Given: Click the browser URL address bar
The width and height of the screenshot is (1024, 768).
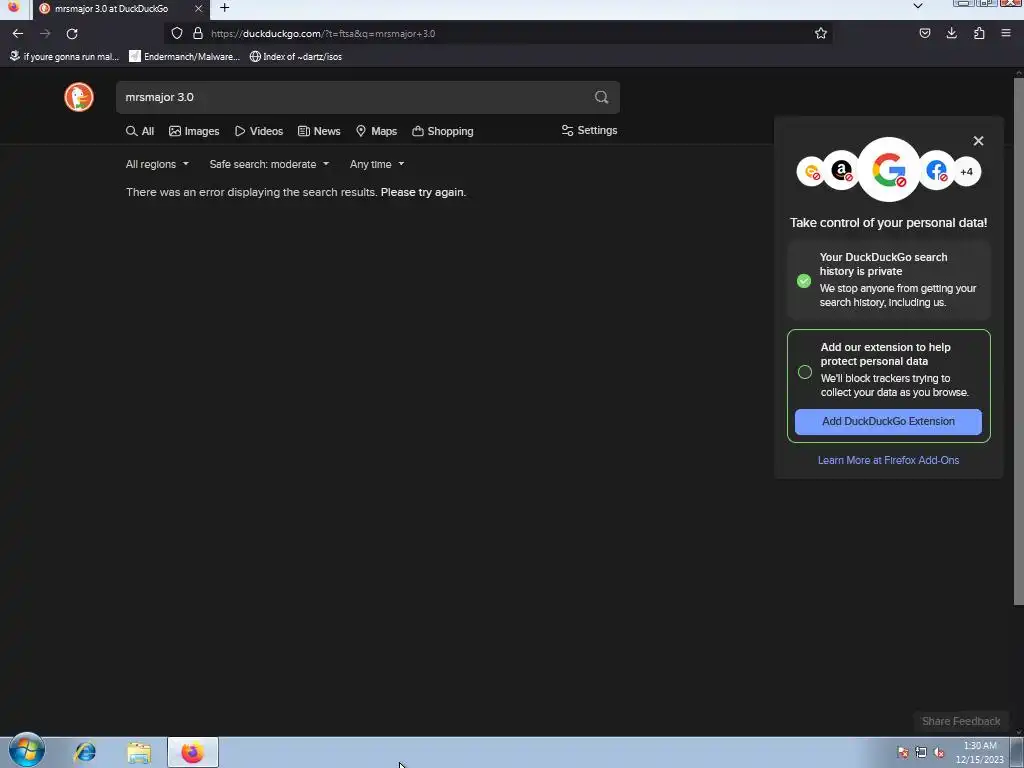Looking at the screenshot, I should tap(496, 33).
